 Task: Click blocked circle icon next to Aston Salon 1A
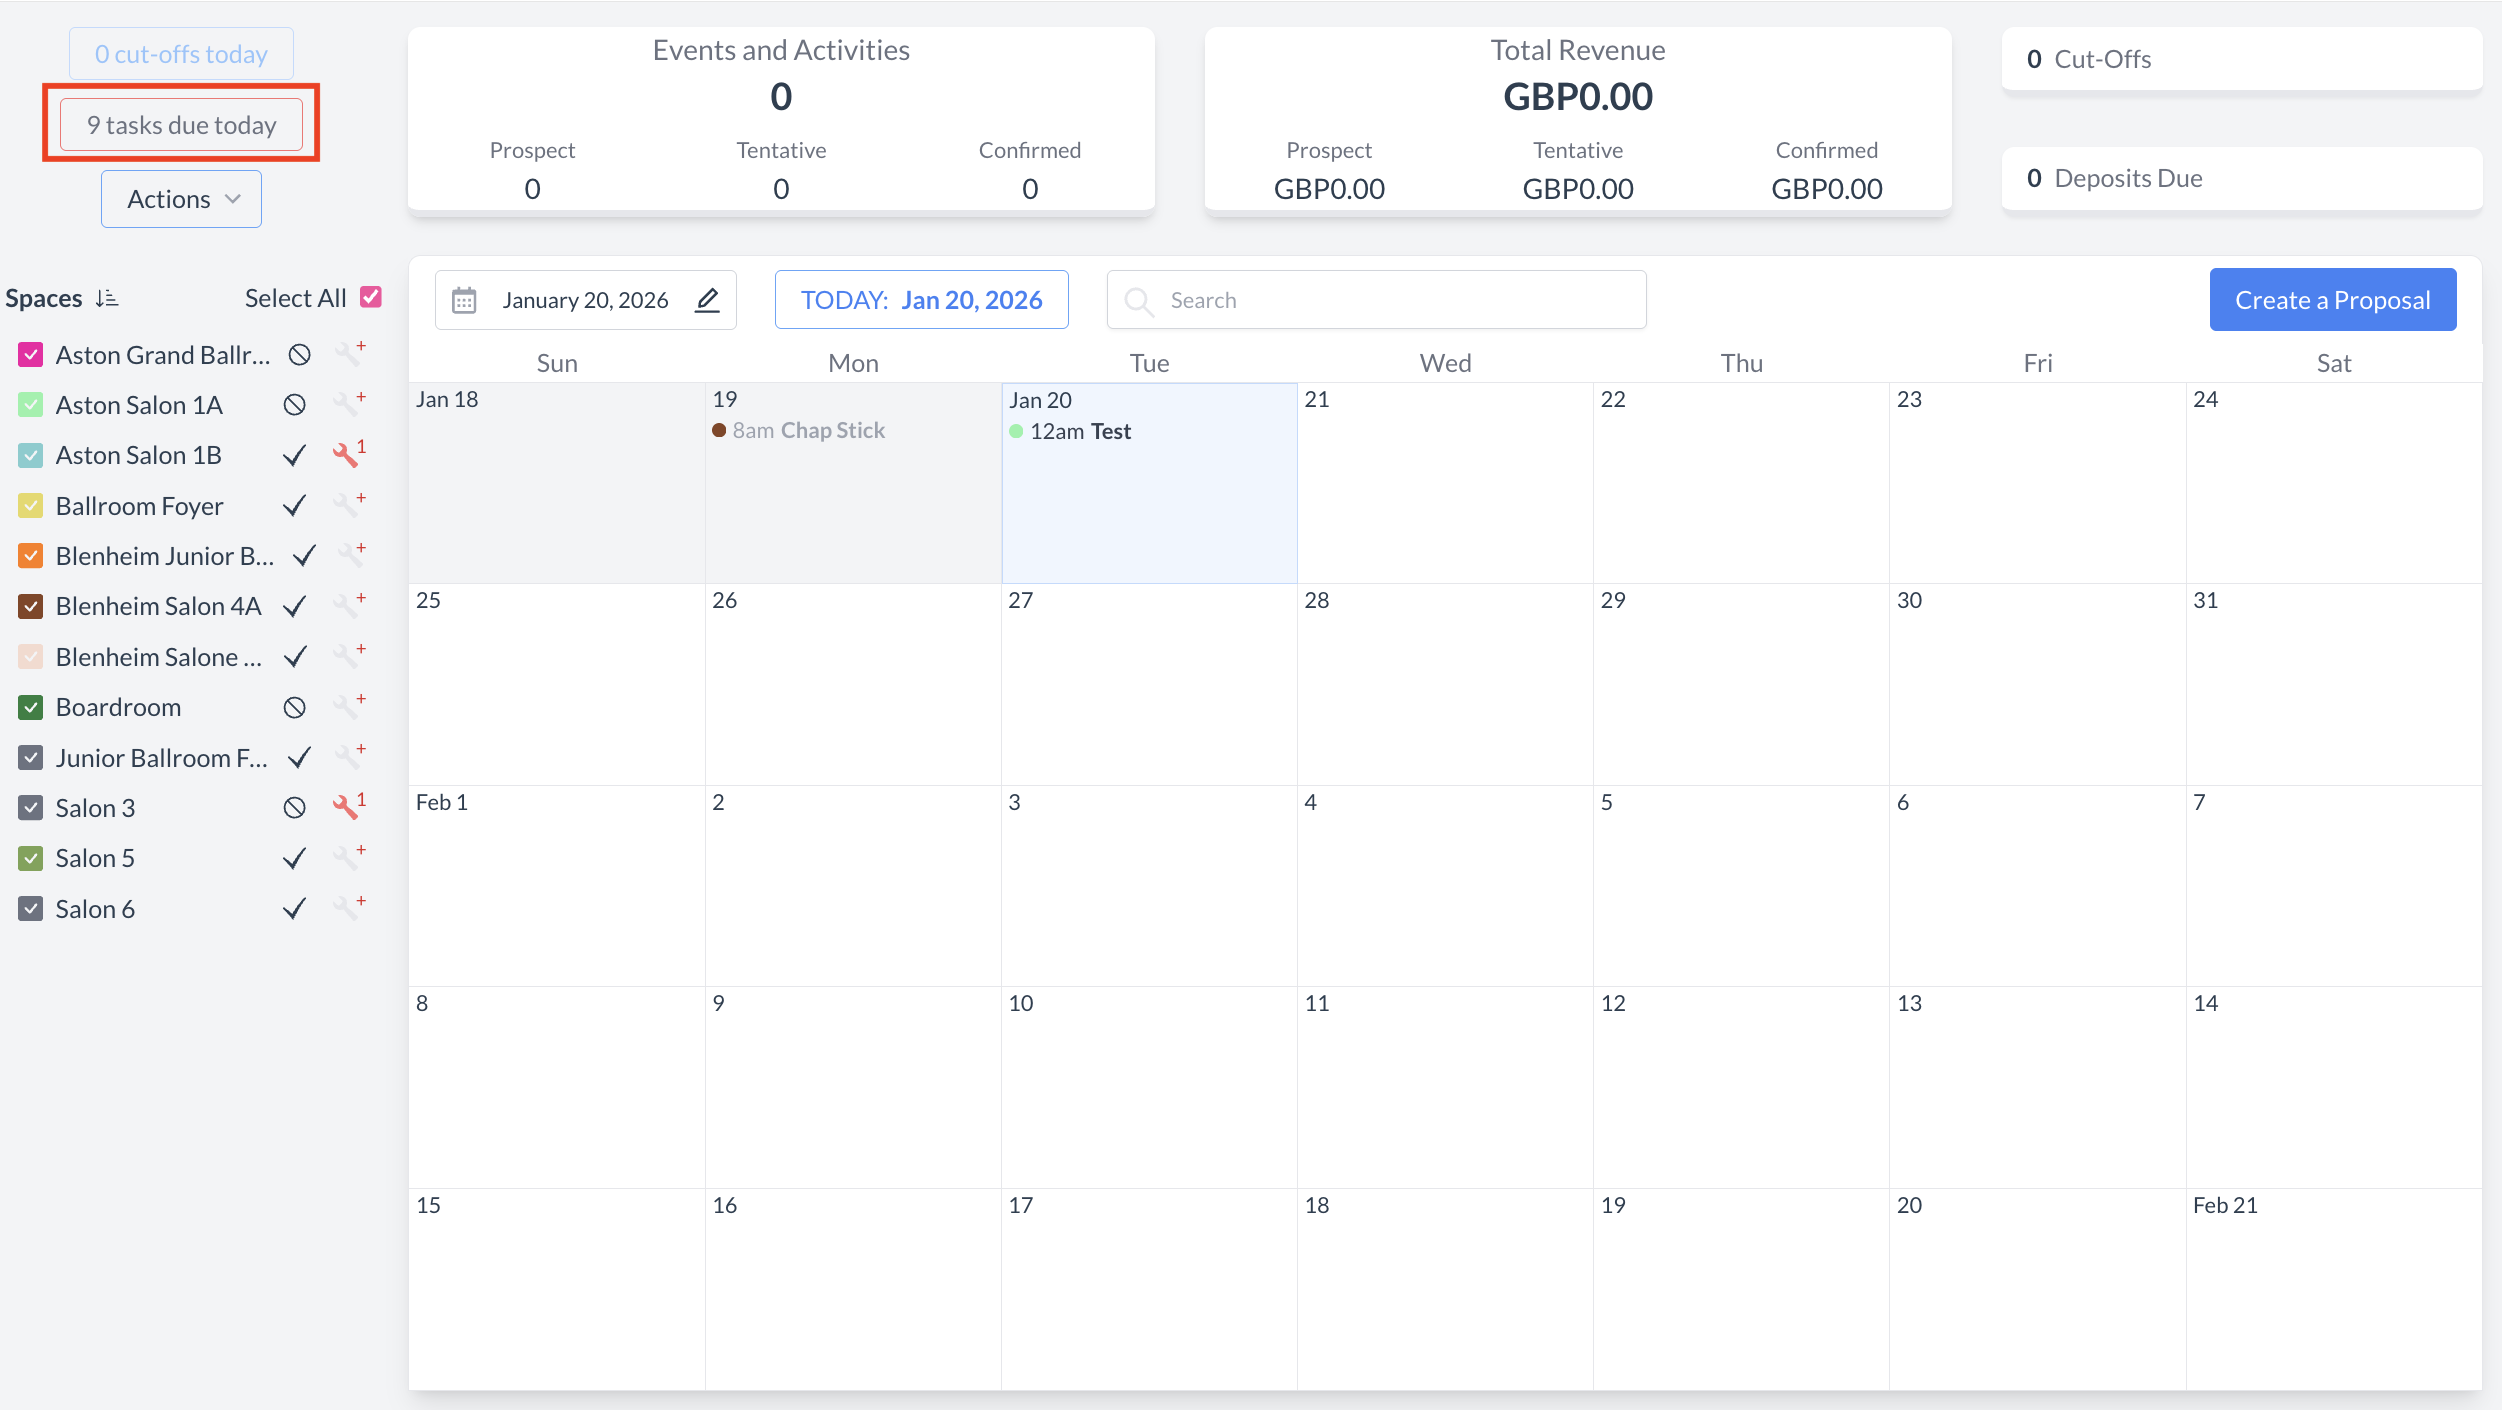(x=294, y=405)
